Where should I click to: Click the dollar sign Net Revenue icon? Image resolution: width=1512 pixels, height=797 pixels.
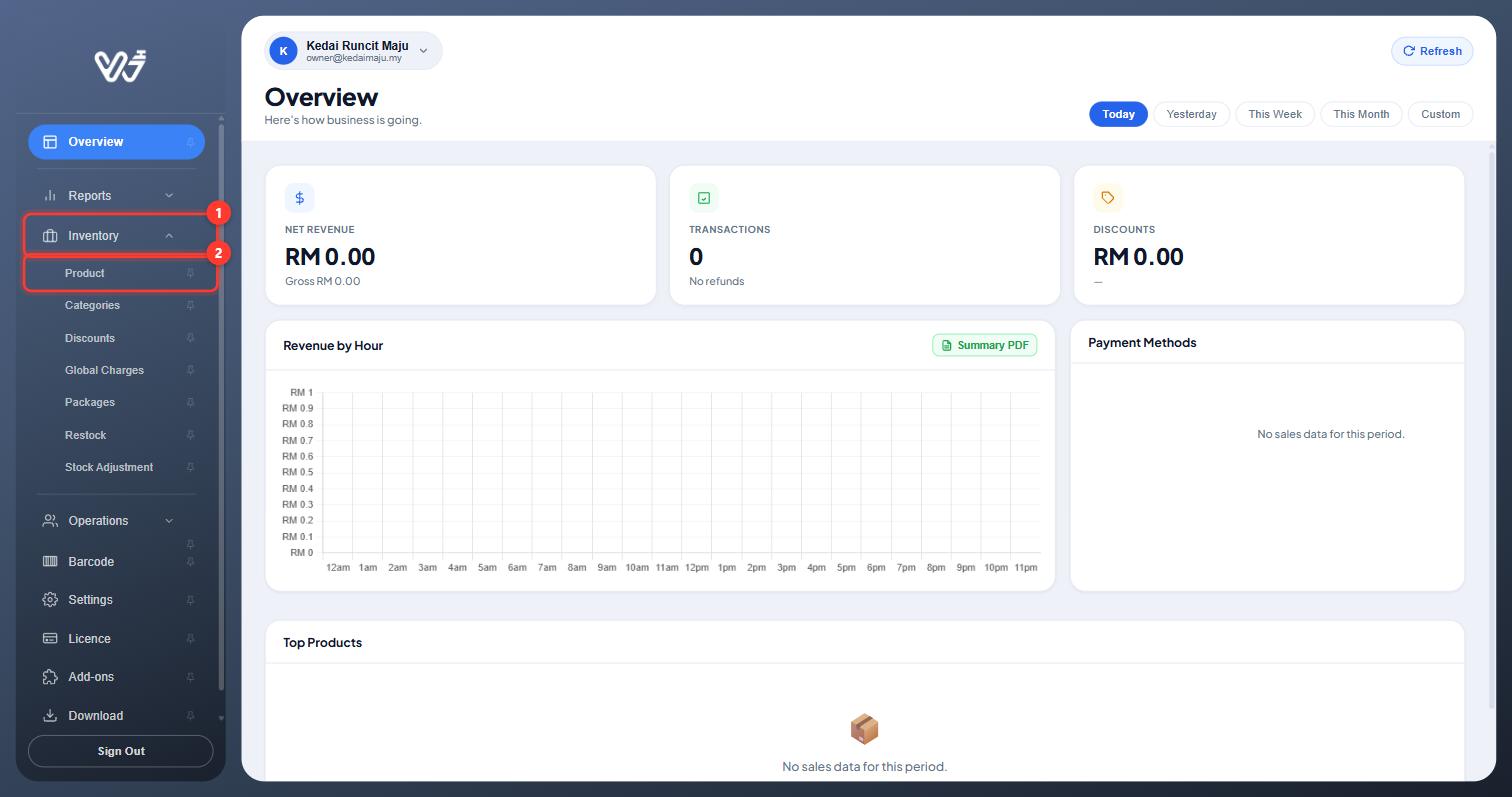[299, 198]
